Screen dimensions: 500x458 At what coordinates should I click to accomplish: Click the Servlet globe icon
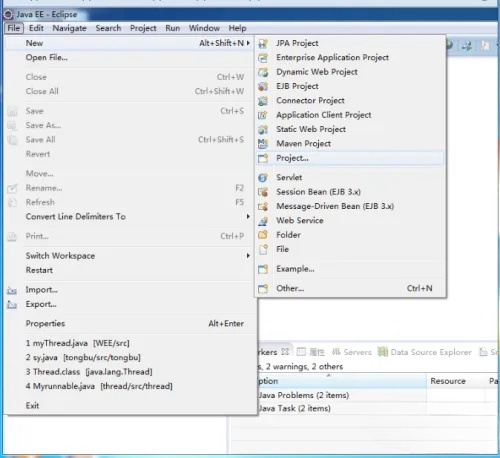(x=263, y=178)
